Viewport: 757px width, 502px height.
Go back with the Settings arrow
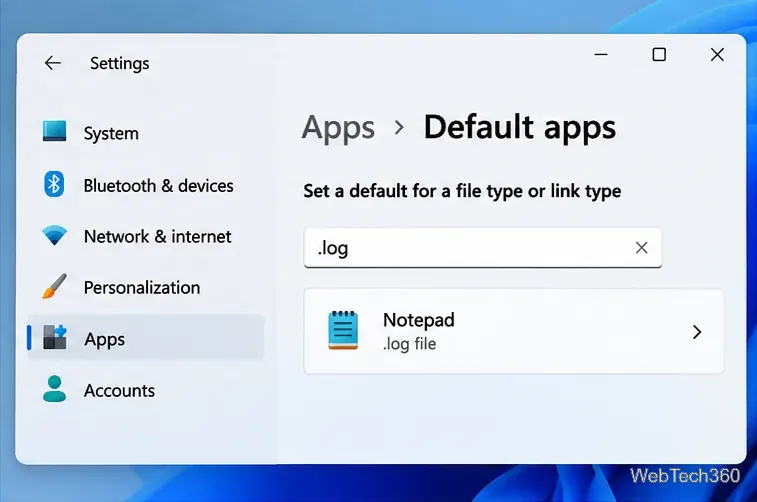(x=53, y=63)
